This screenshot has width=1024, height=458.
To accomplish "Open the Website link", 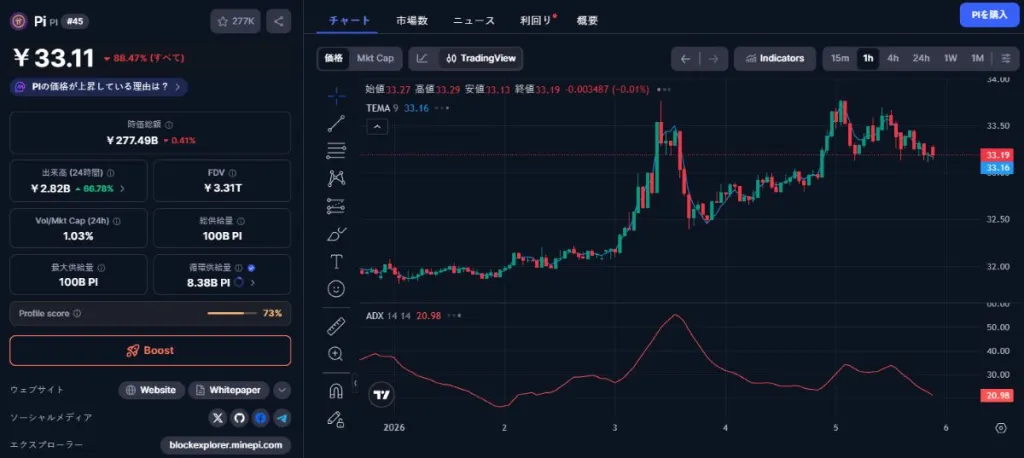I will [x=152, y=390].
